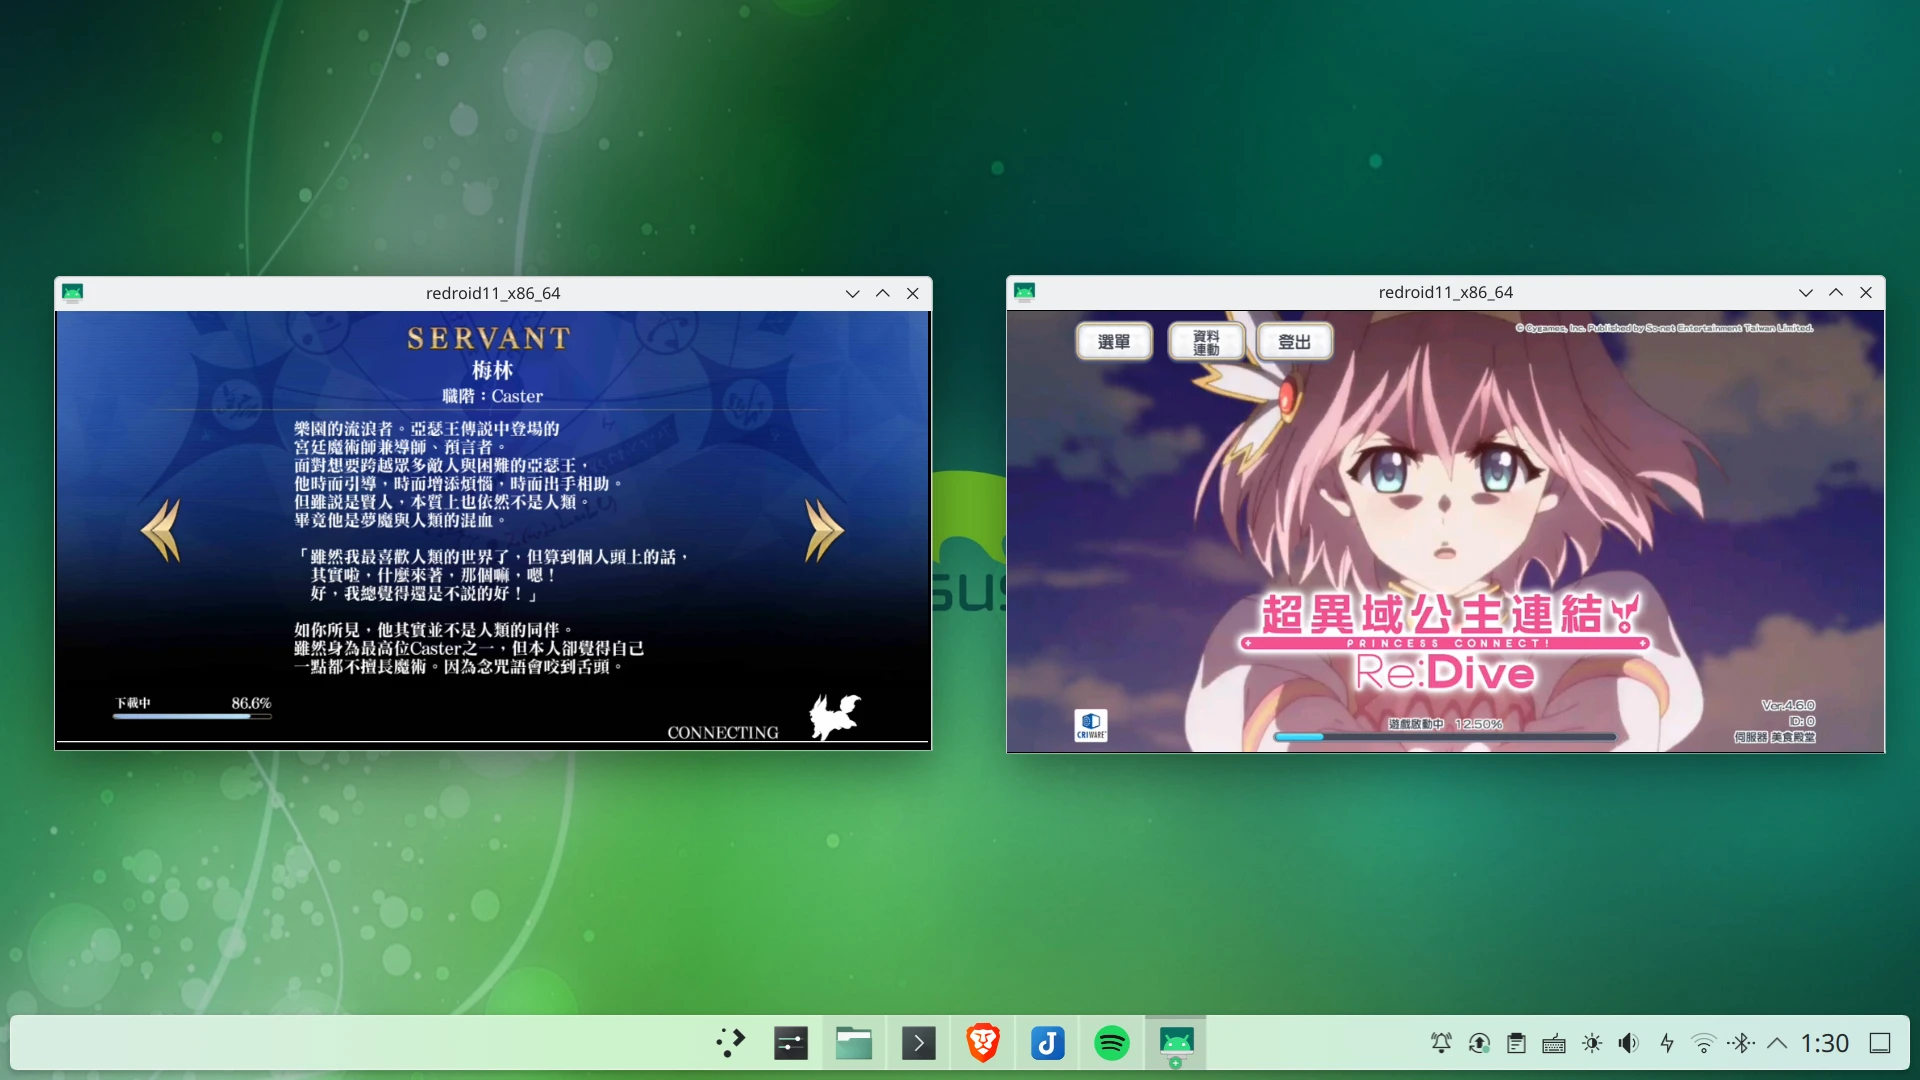1920x1080 pixels.
Task: Click the left golden arrow for previous servant
Action: click(x=161, y=530)
